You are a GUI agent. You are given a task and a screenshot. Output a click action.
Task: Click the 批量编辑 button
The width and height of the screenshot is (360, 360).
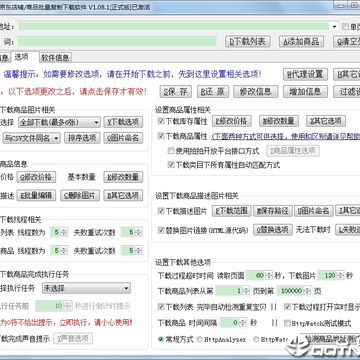click(36, 195)
